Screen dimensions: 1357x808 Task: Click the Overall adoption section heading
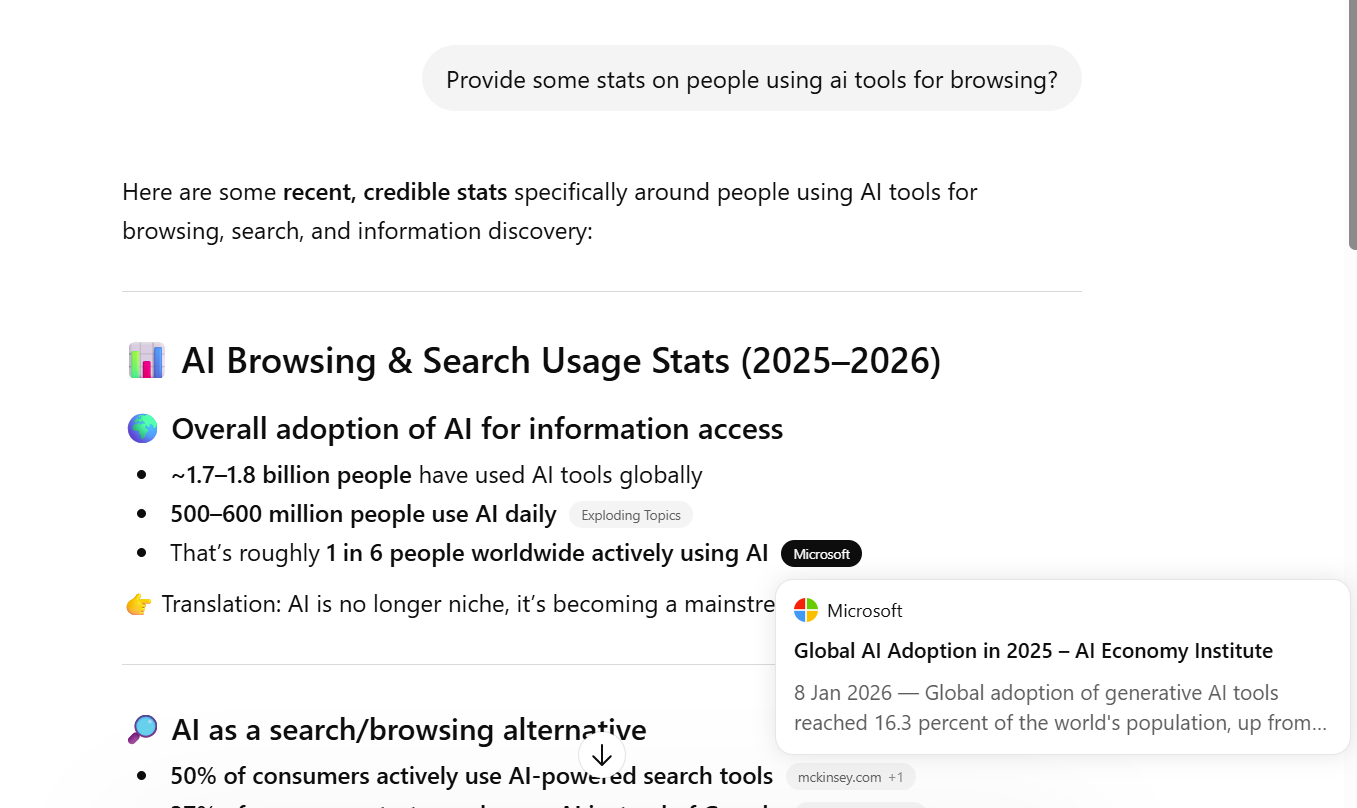tap(477, 428)
